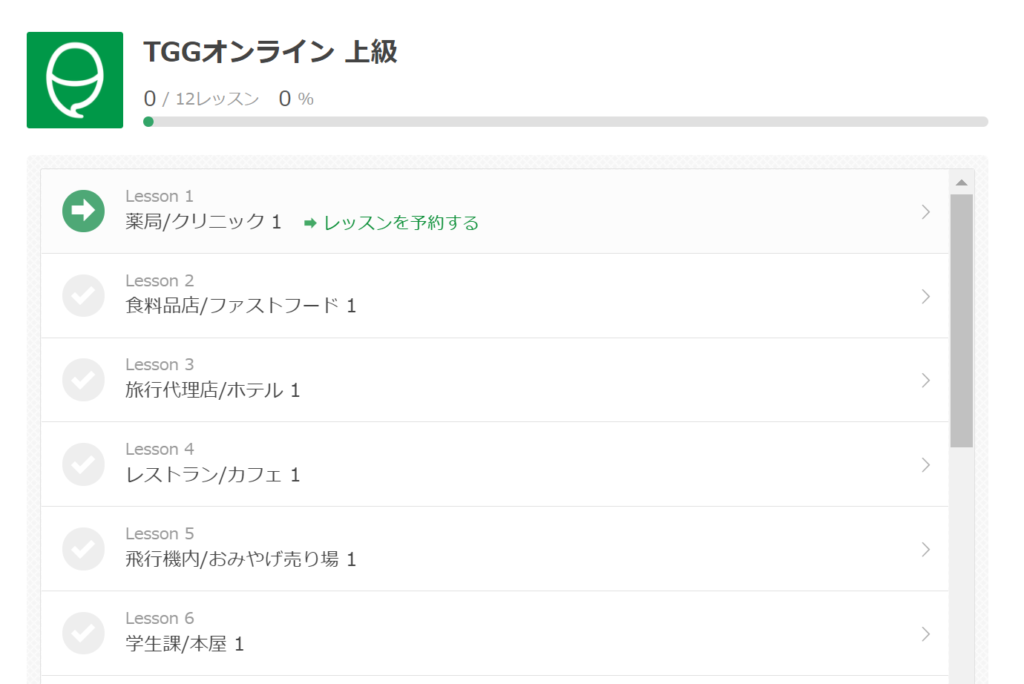1024x684 pixels.
Task: Click Lesson 6 gray checkmark status icon
Action: [83, 633]
